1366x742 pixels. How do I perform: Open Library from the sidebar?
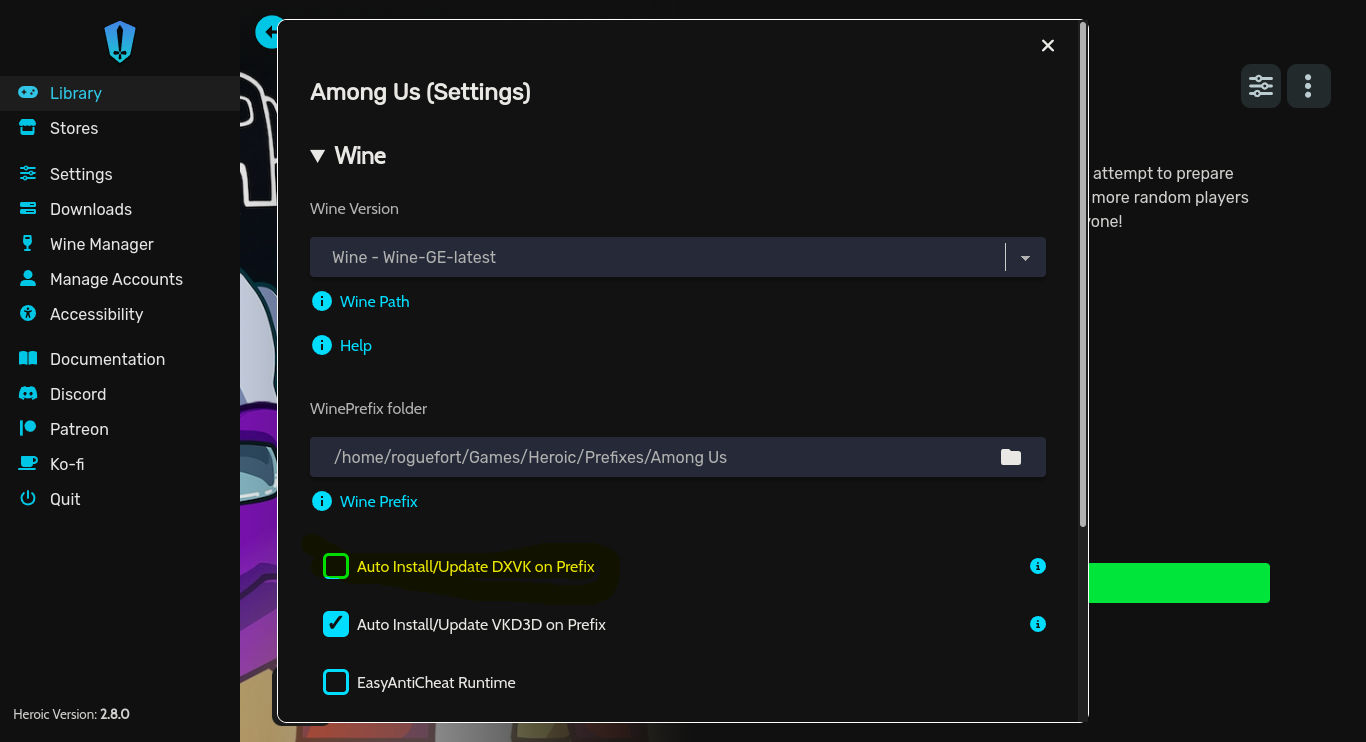point(120,93)
